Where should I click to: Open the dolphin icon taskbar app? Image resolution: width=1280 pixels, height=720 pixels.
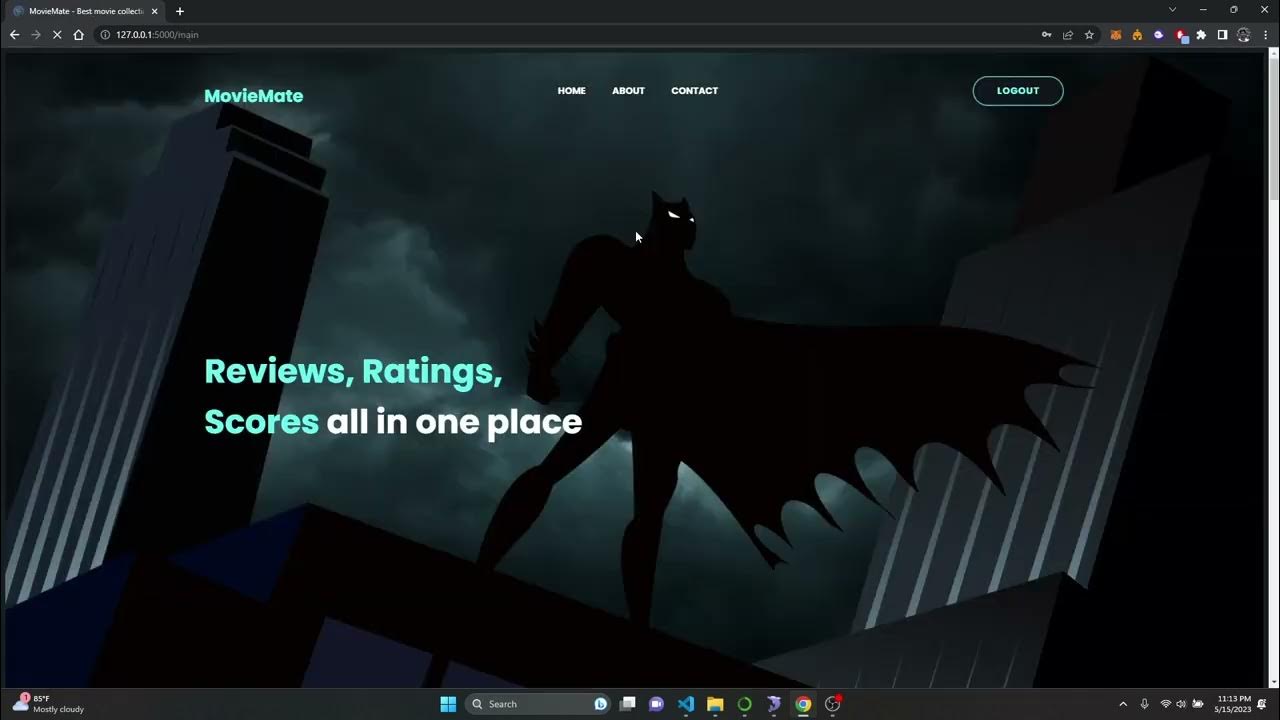(774, 704)
